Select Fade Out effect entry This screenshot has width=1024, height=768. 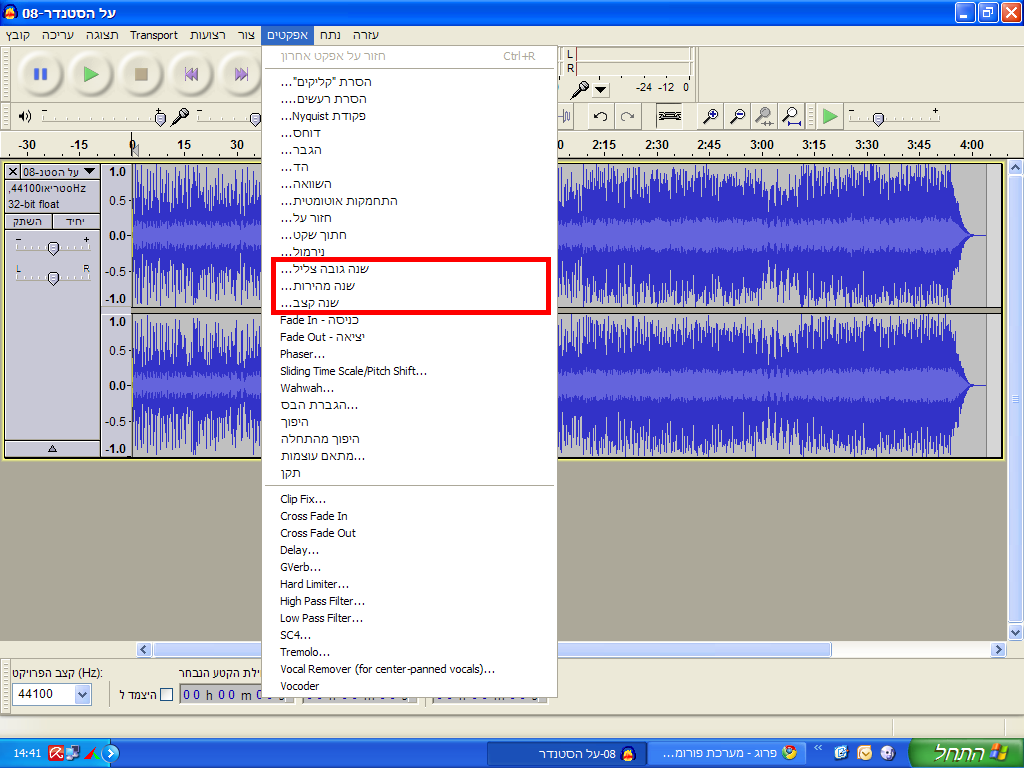[x=409, y=337]
